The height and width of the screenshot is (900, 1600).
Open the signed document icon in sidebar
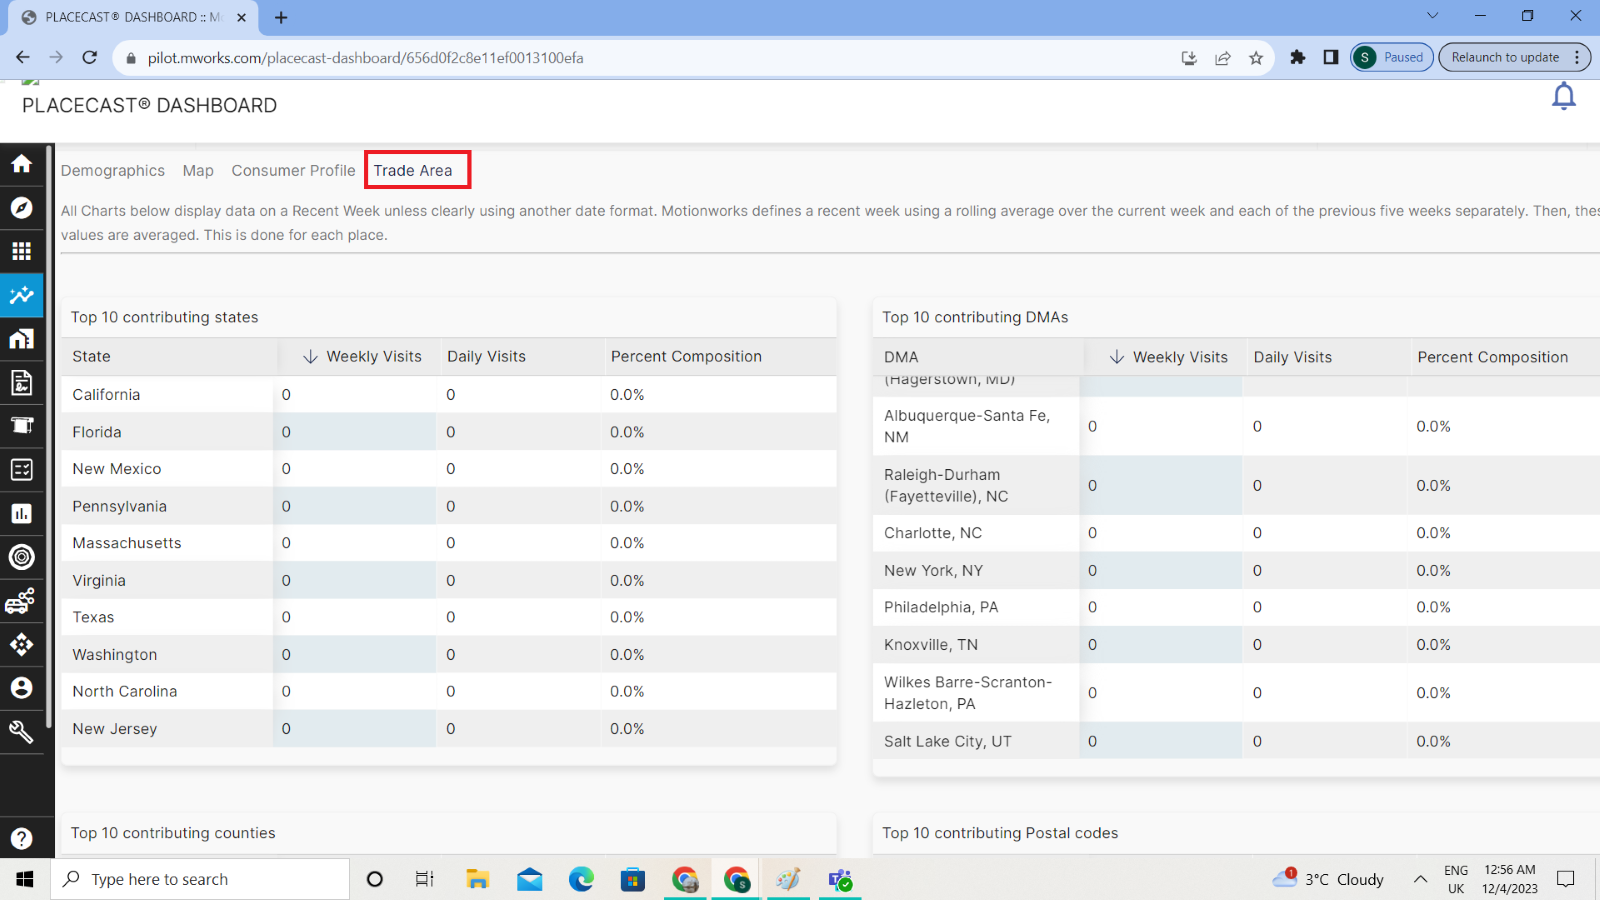click(x=22, y=382)
